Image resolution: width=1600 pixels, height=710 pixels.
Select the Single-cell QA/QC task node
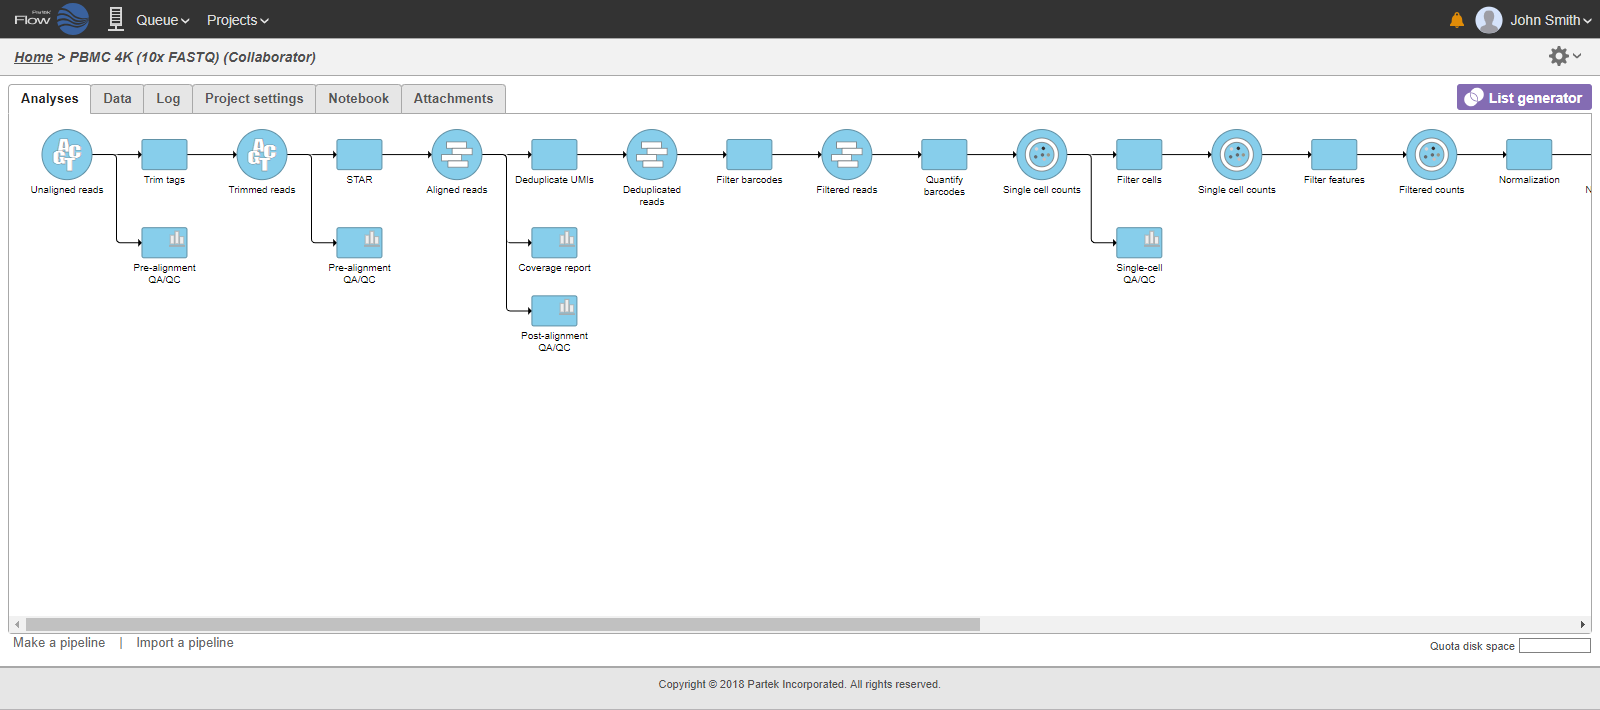[1139, 243]
